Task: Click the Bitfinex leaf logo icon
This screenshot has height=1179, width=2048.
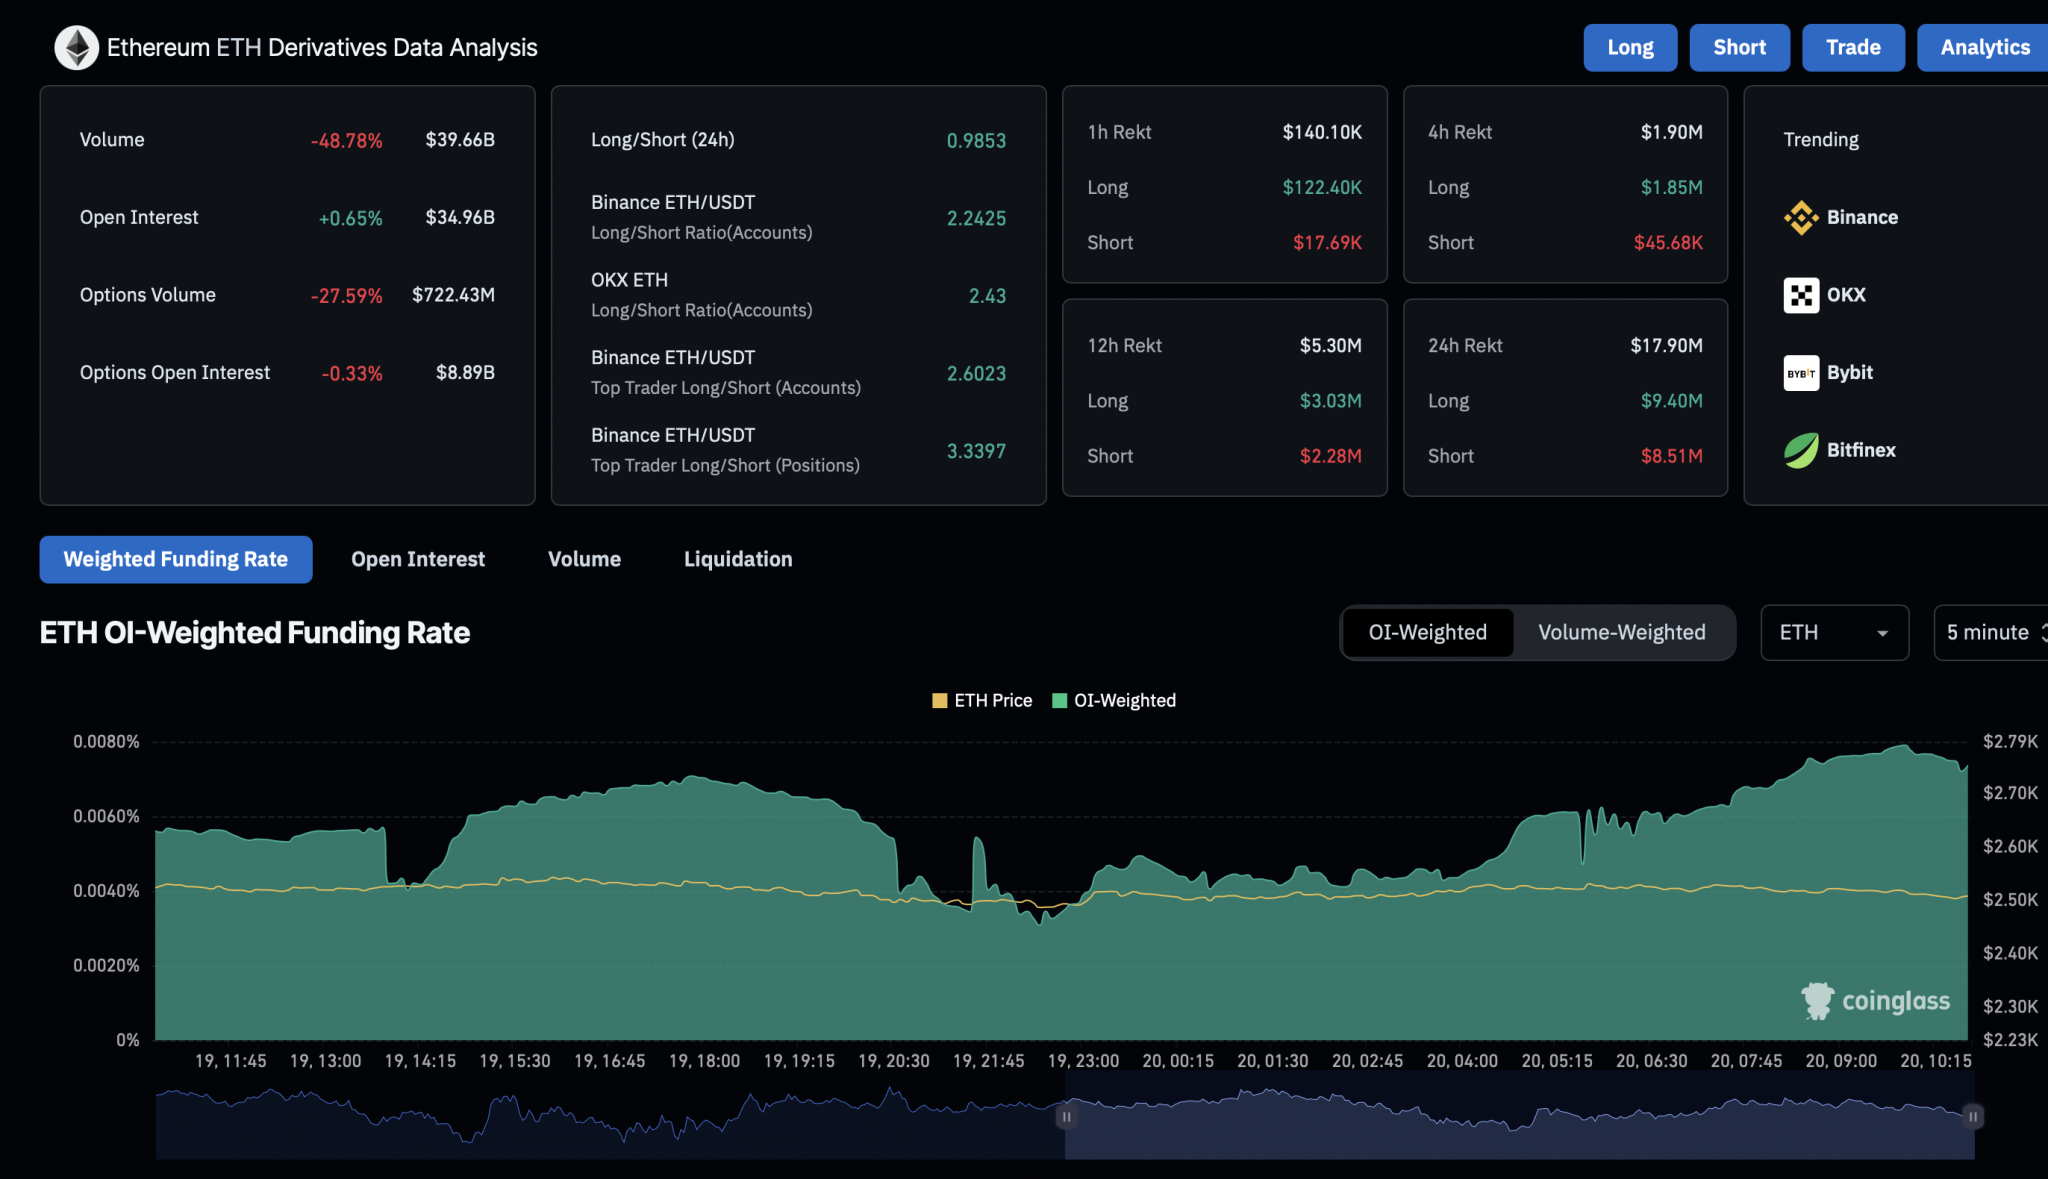Action: [1801, 450]
